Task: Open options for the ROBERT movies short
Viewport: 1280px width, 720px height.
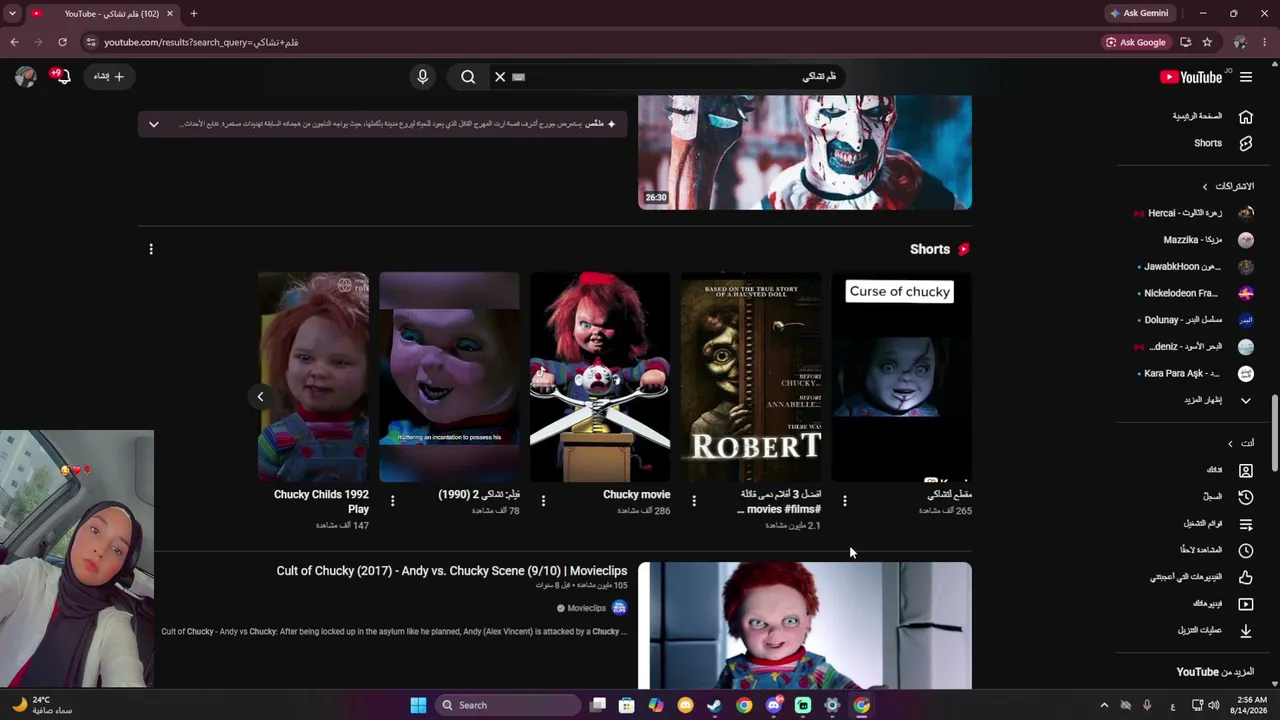Action: [694, 500]
